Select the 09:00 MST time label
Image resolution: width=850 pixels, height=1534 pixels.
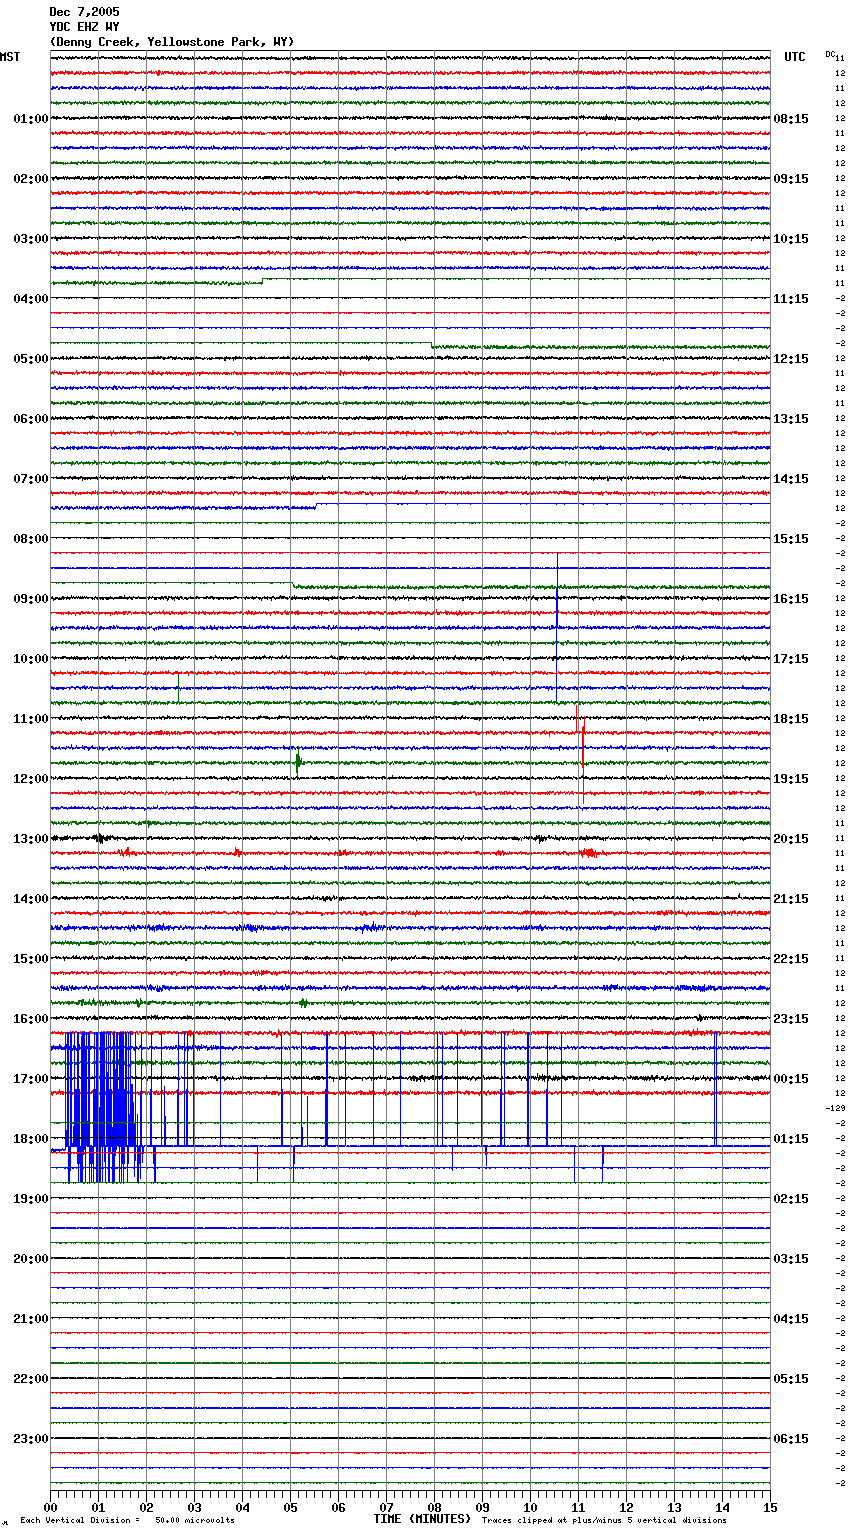[31, 599]
